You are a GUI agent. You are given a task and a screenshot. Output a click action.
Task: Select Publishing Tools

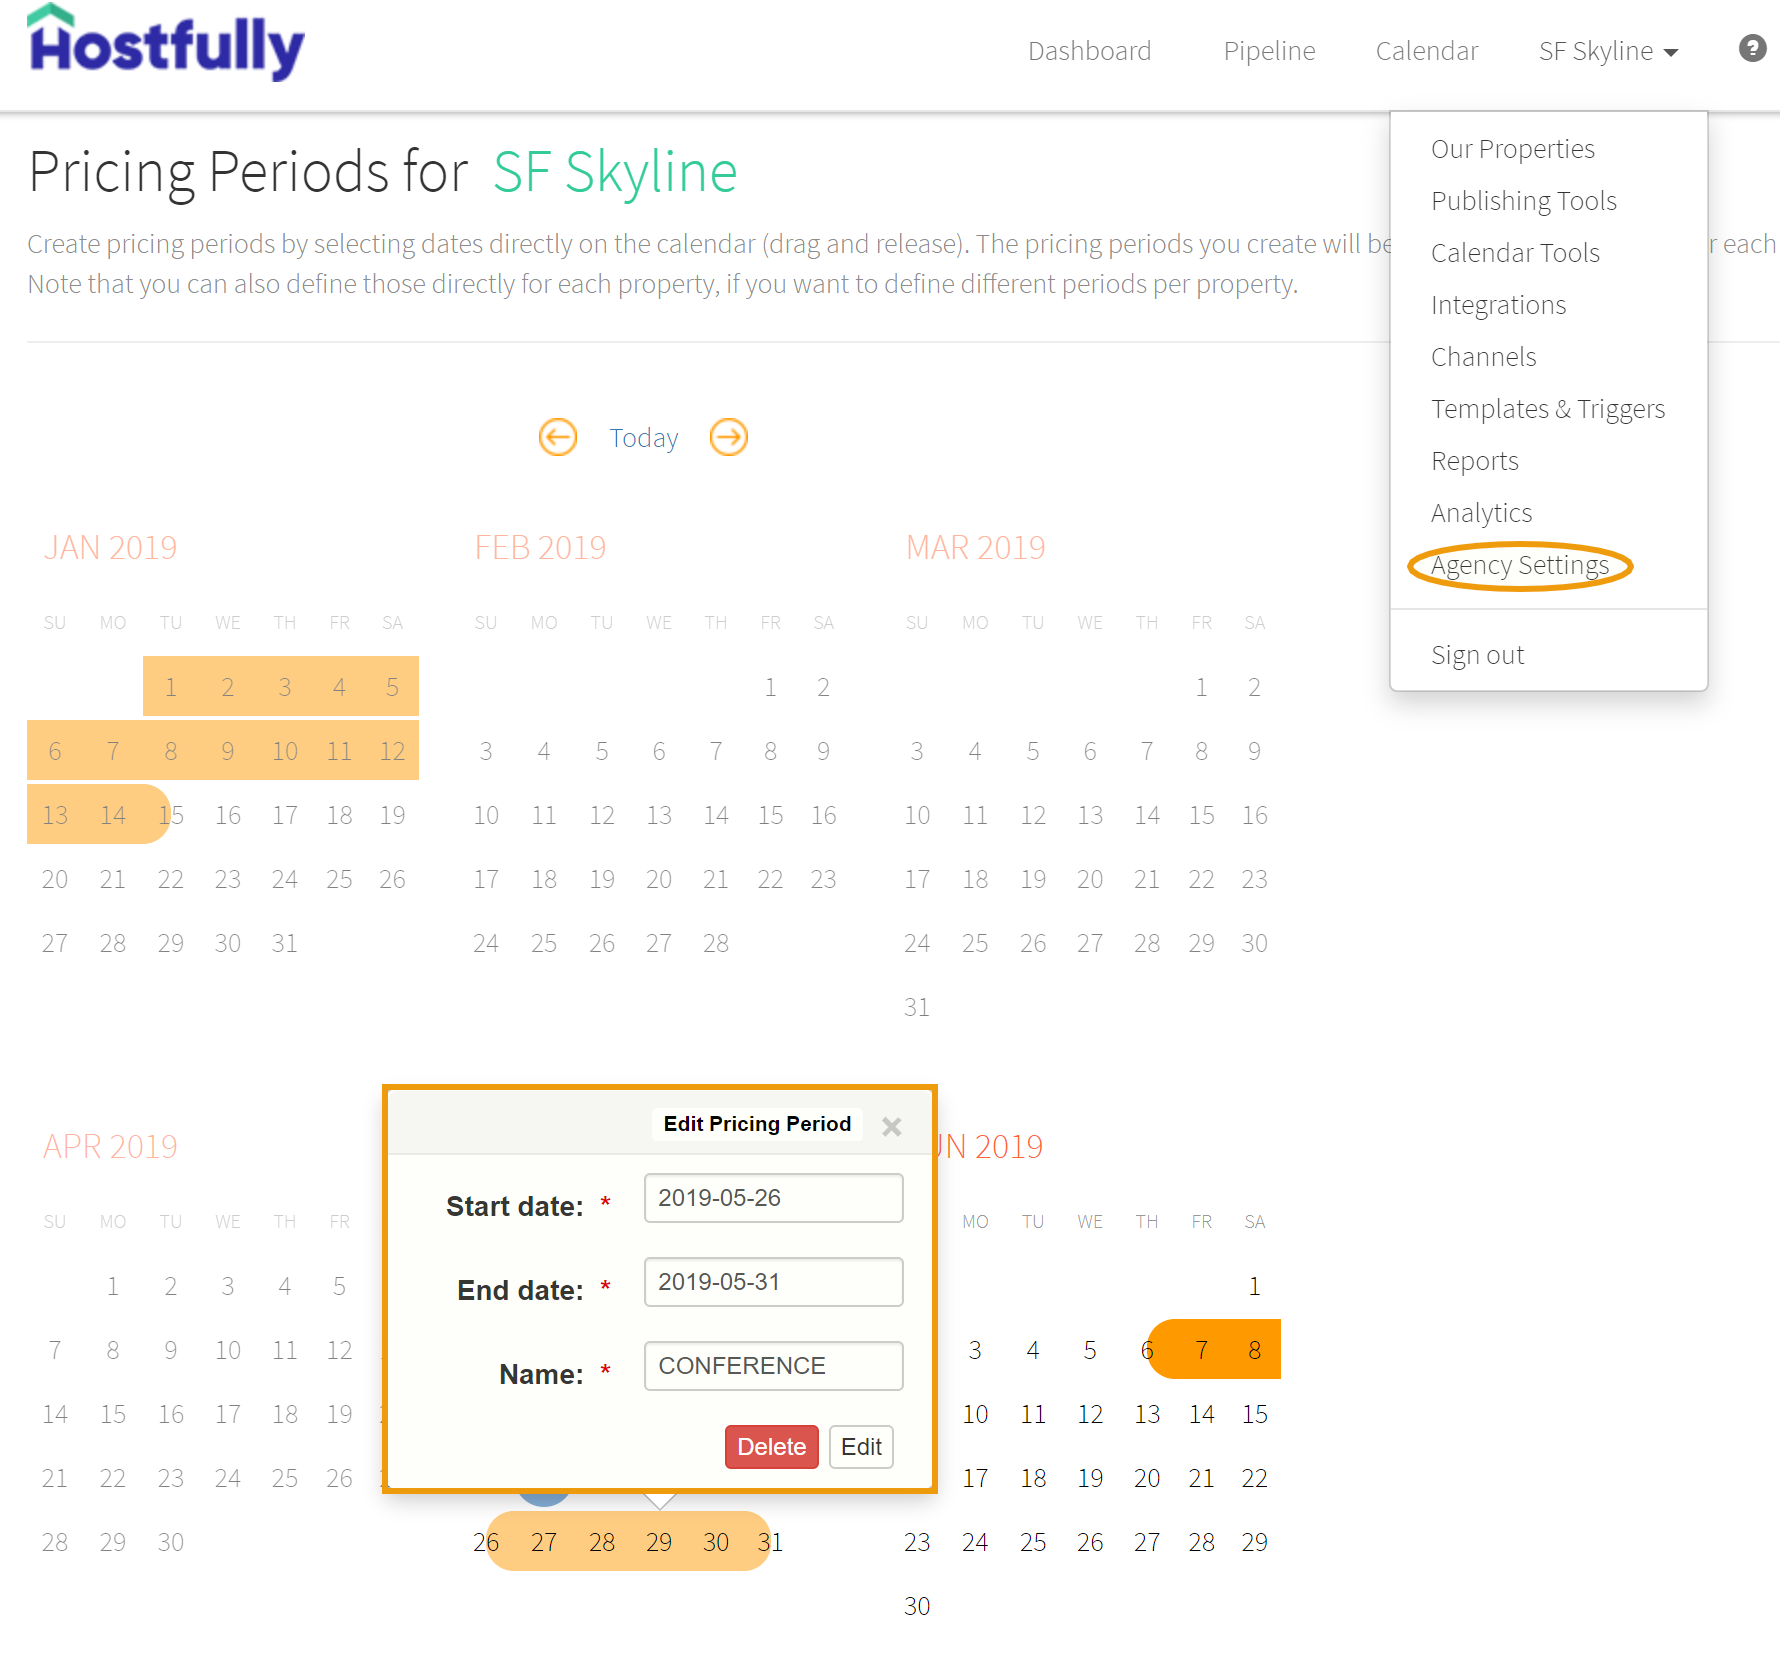(1524, 200)
